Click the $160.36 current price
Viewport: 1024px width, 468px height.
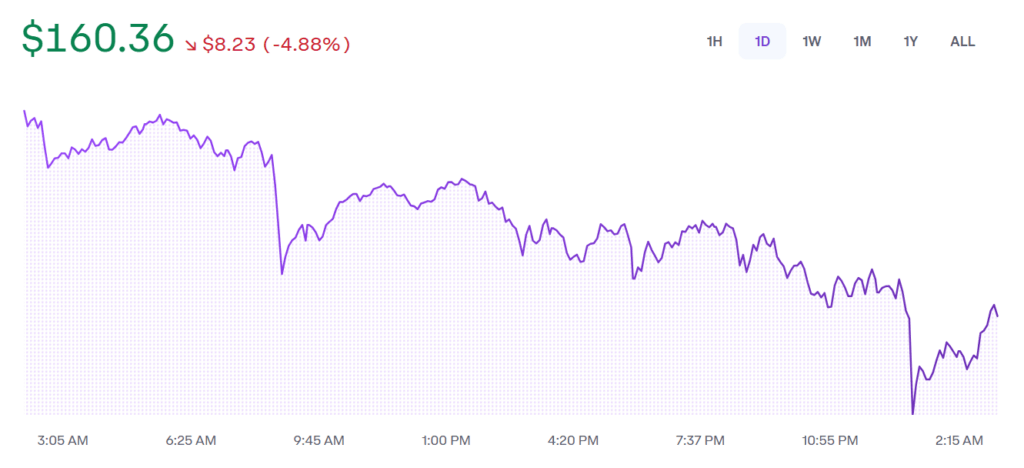tap(97, 41)
